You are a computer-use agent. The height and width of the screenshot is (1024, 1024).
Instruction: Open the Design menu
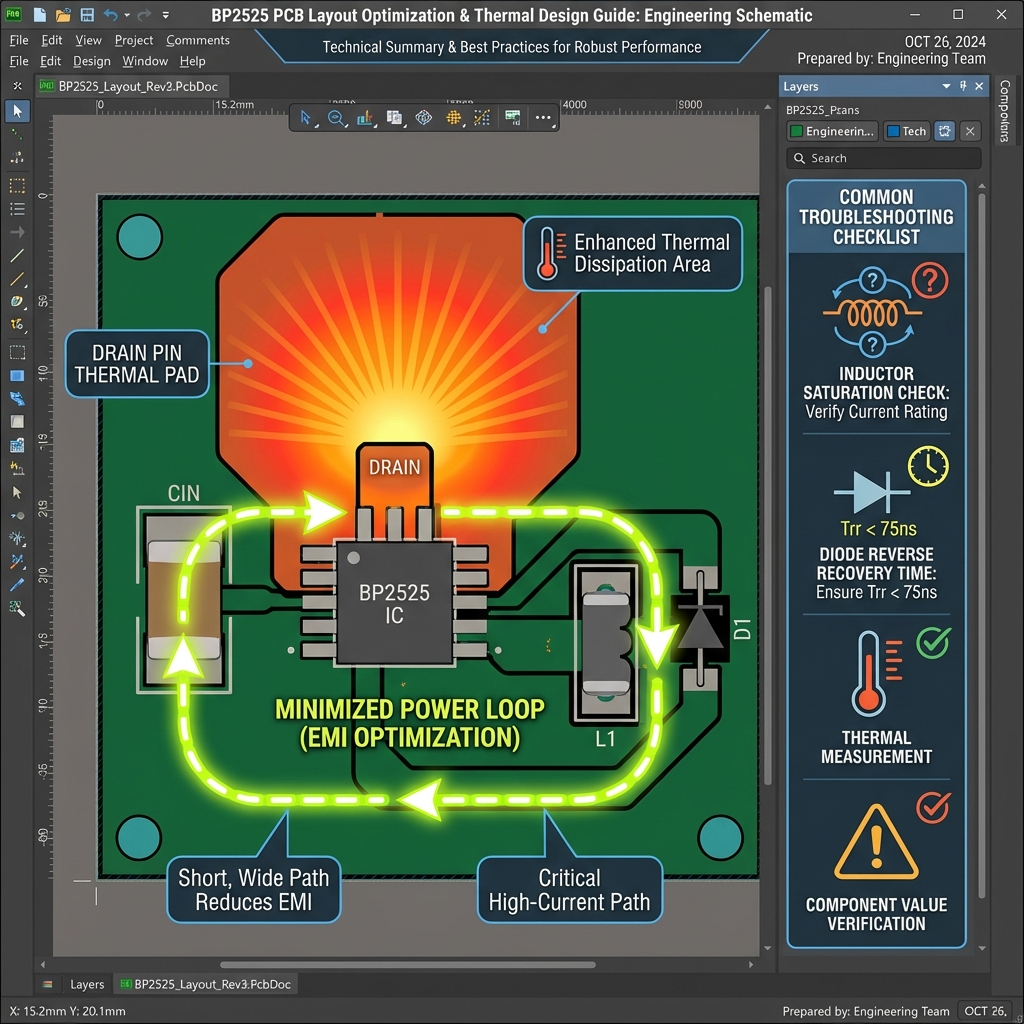pyautogui.click(x=91, y=61)
